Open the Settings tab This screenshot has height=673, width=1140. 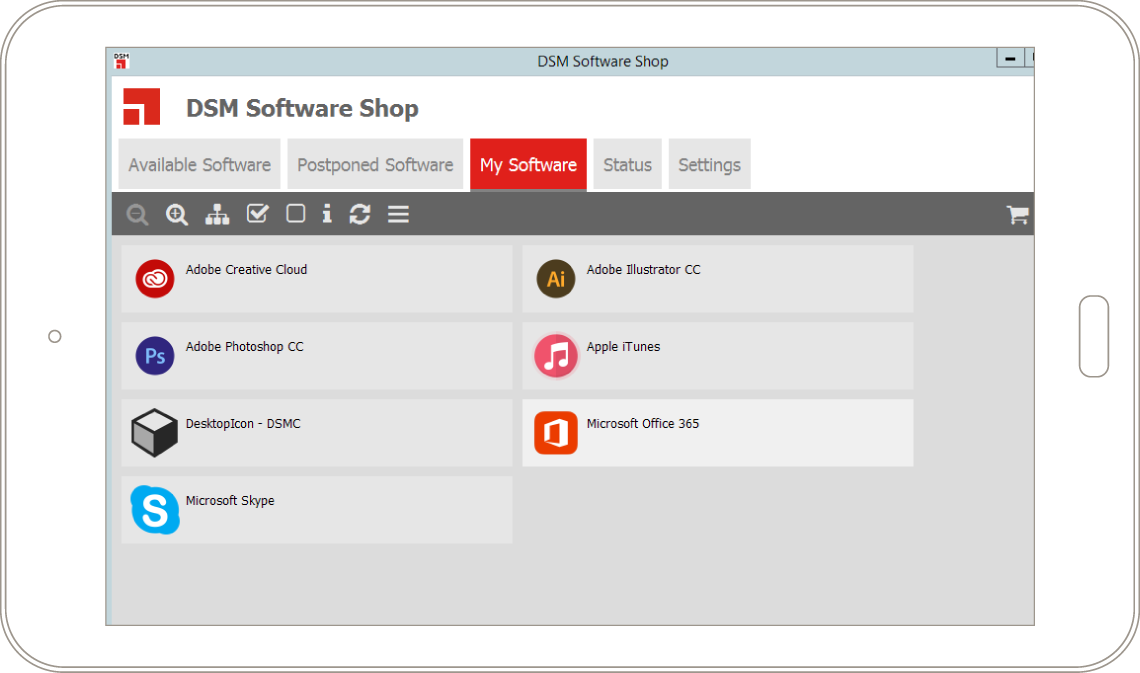click(710, 164)
